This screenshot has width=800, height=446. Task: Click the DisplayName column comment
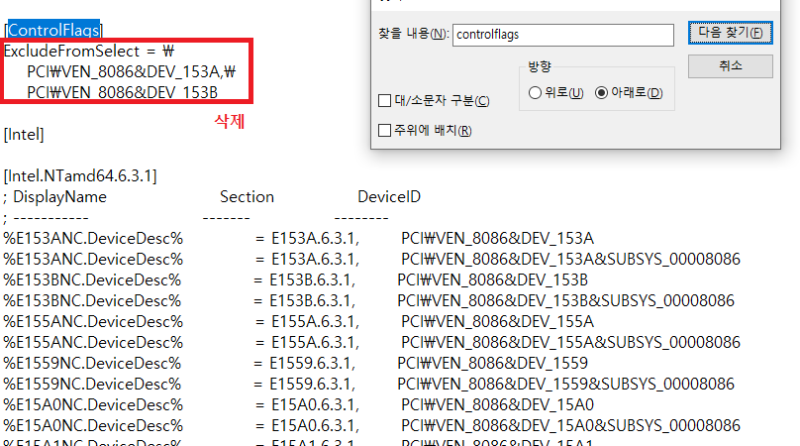pyautogui.click(x=59, y=197)
